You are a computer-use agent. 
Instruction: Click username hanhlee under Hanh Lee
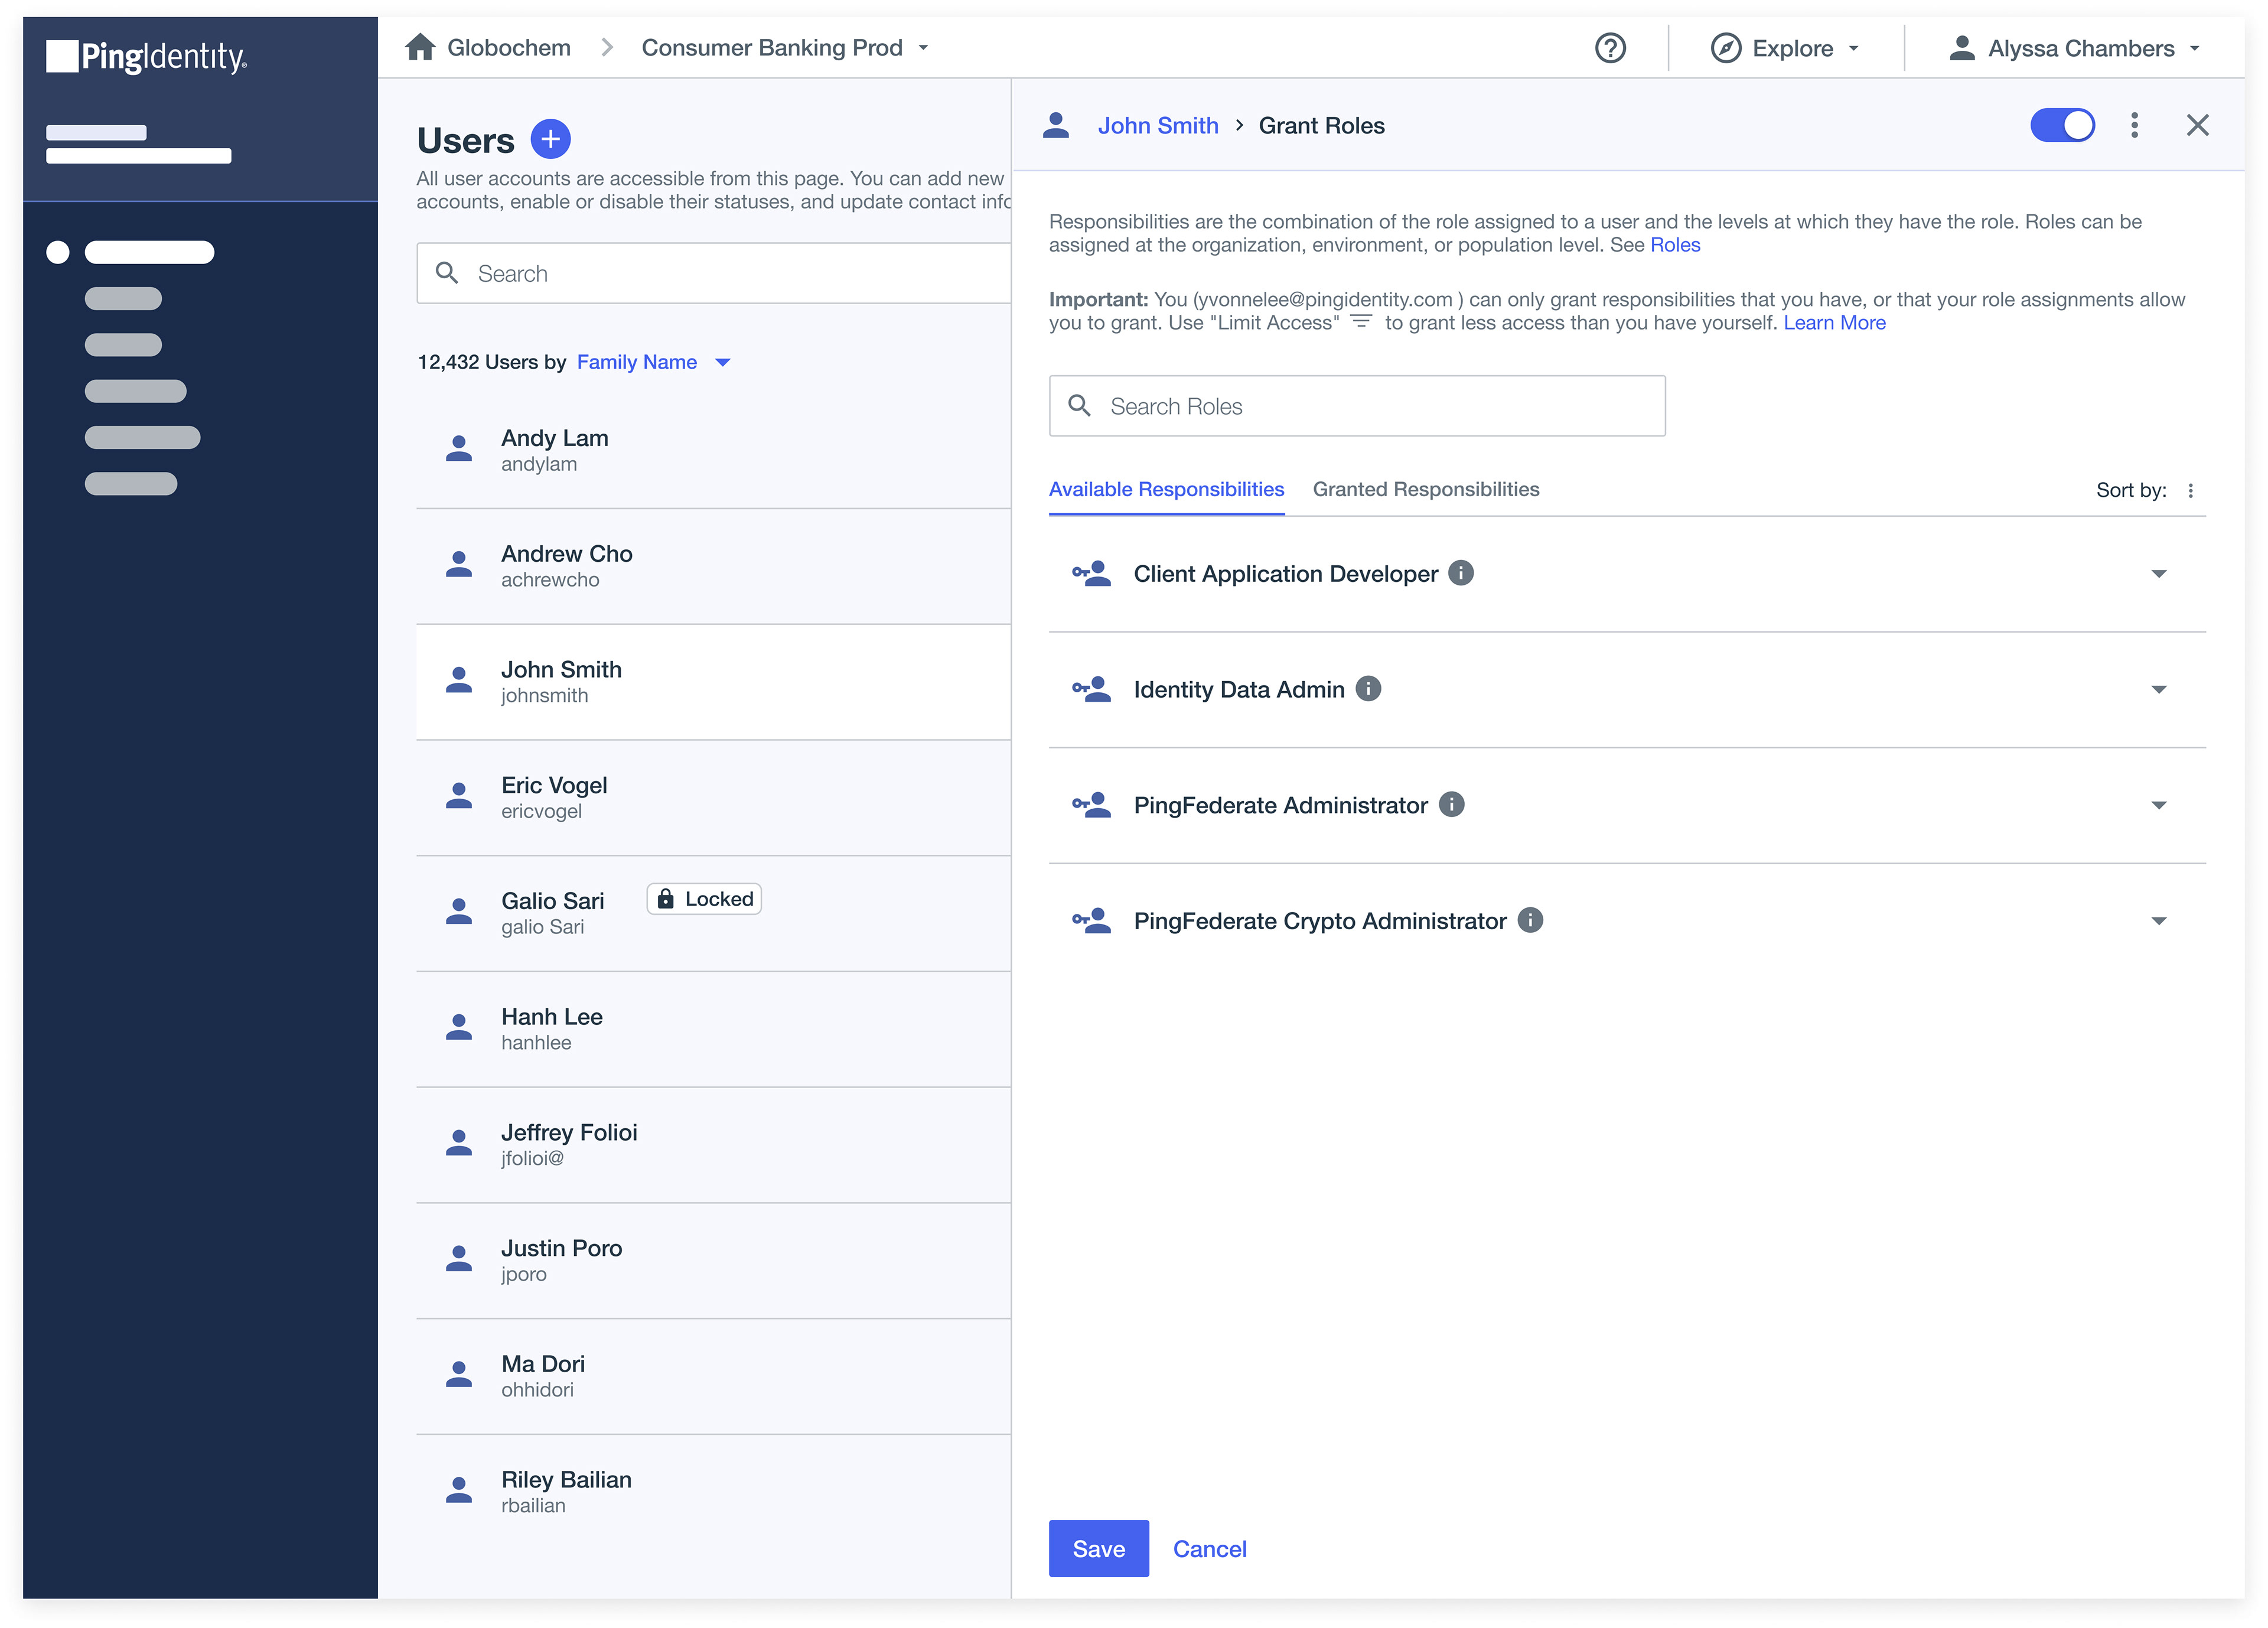tap(536, 1043)
